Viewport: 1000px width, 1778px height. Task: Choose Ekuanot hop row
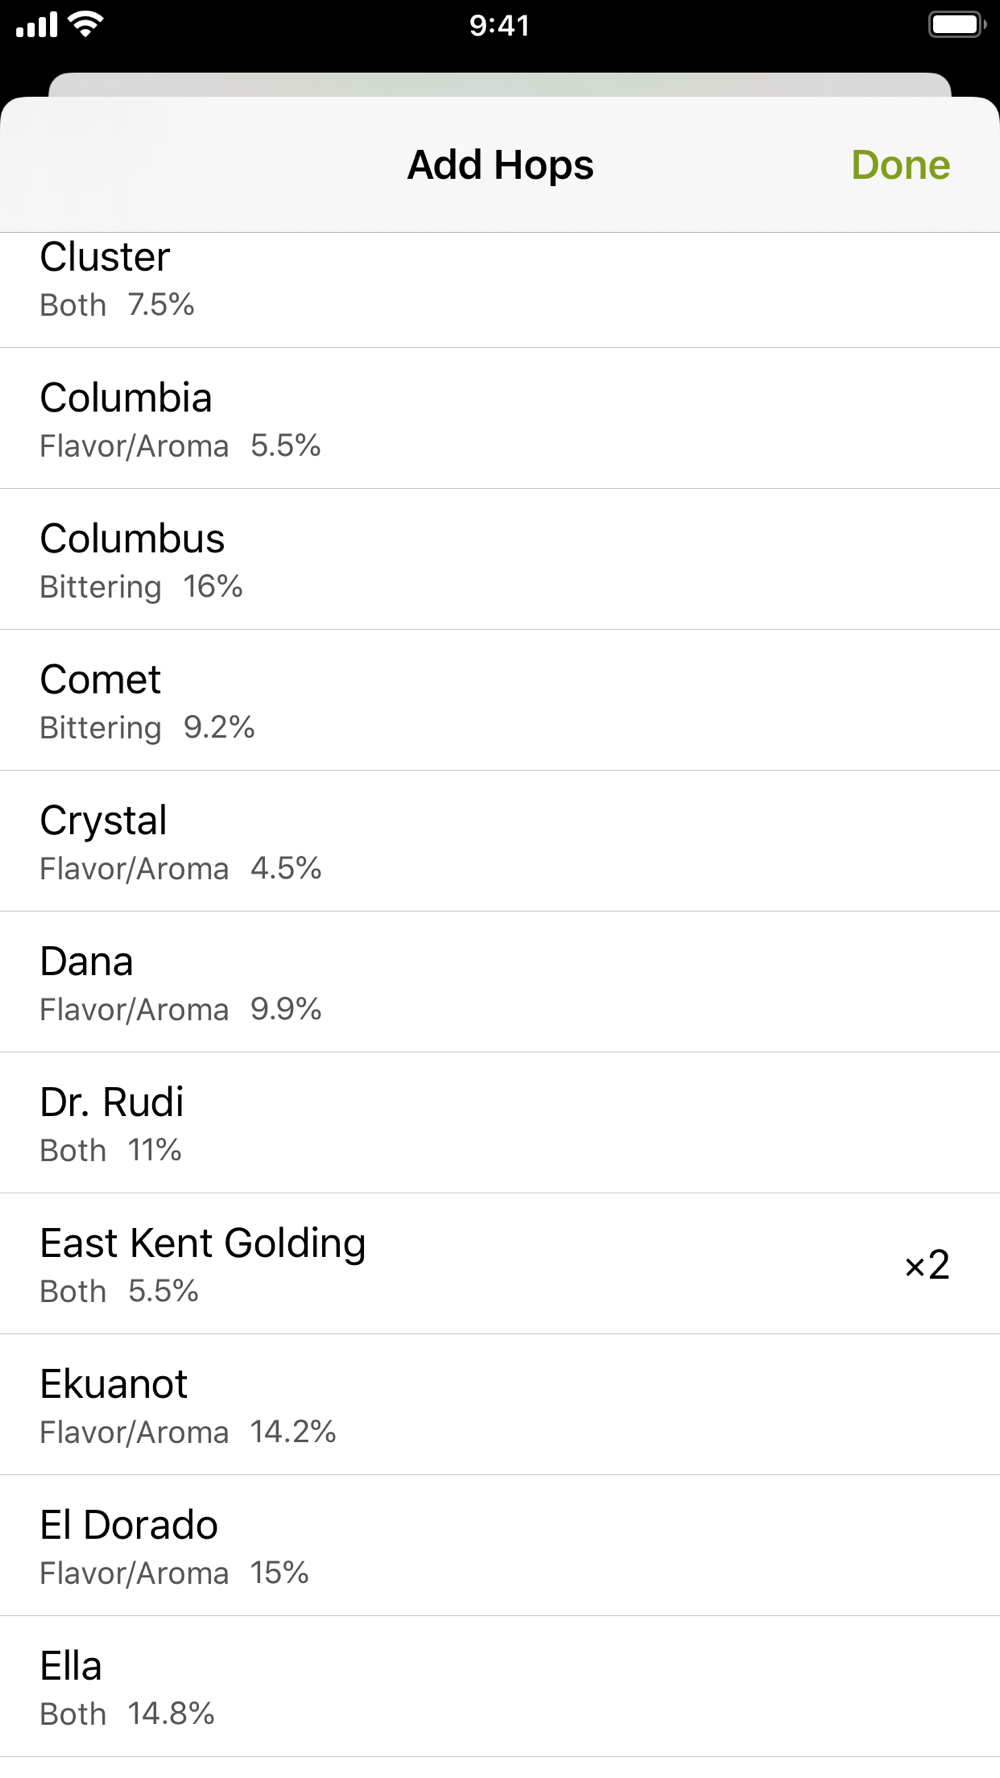[x=500, y=1406]
